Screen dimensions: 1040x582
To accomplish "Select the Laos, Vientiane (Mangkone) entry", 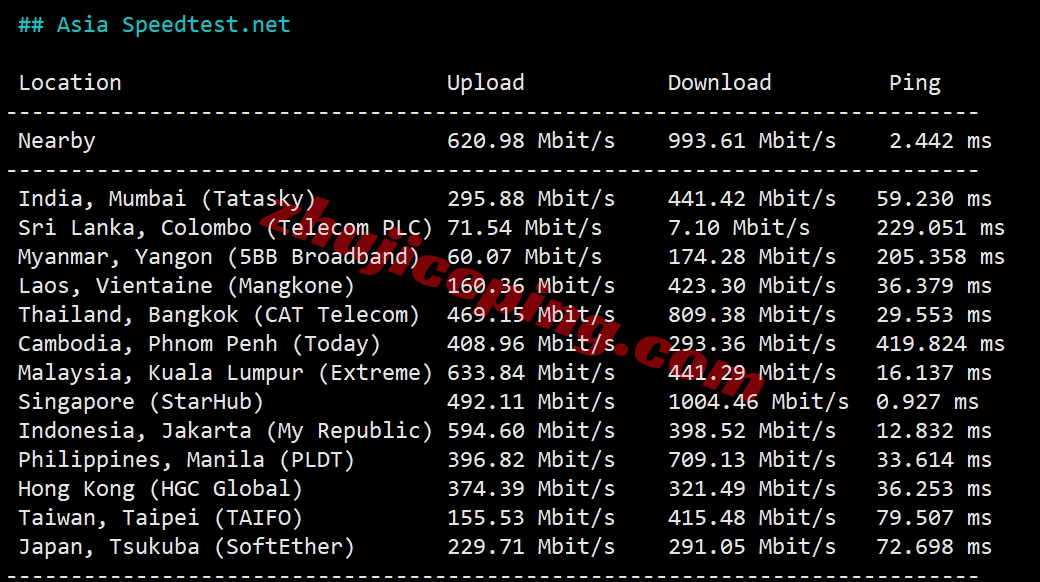I will point(186,286).
